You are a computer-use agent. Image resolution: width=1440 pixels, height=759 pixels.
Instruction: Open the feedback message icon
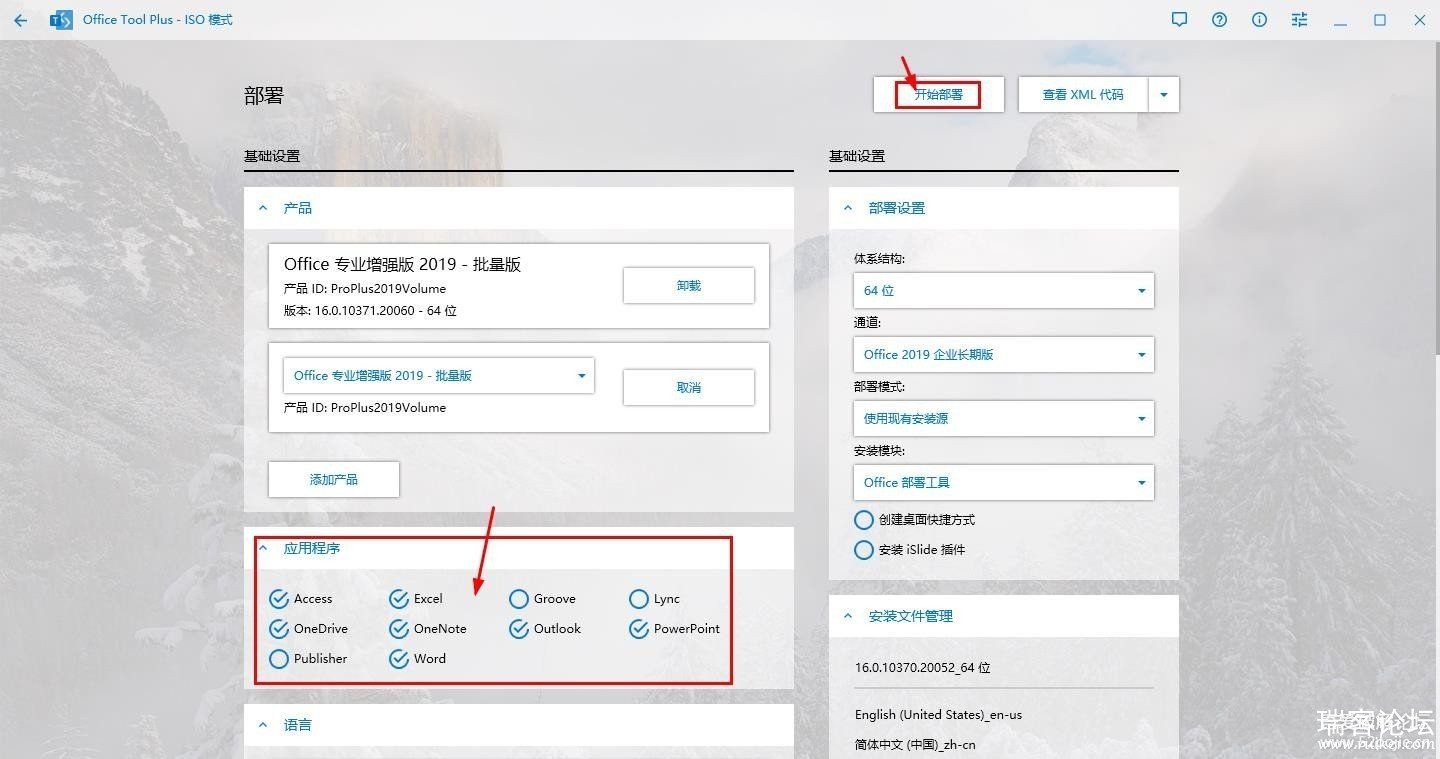pyautogui.click(x=1179, y=20)
